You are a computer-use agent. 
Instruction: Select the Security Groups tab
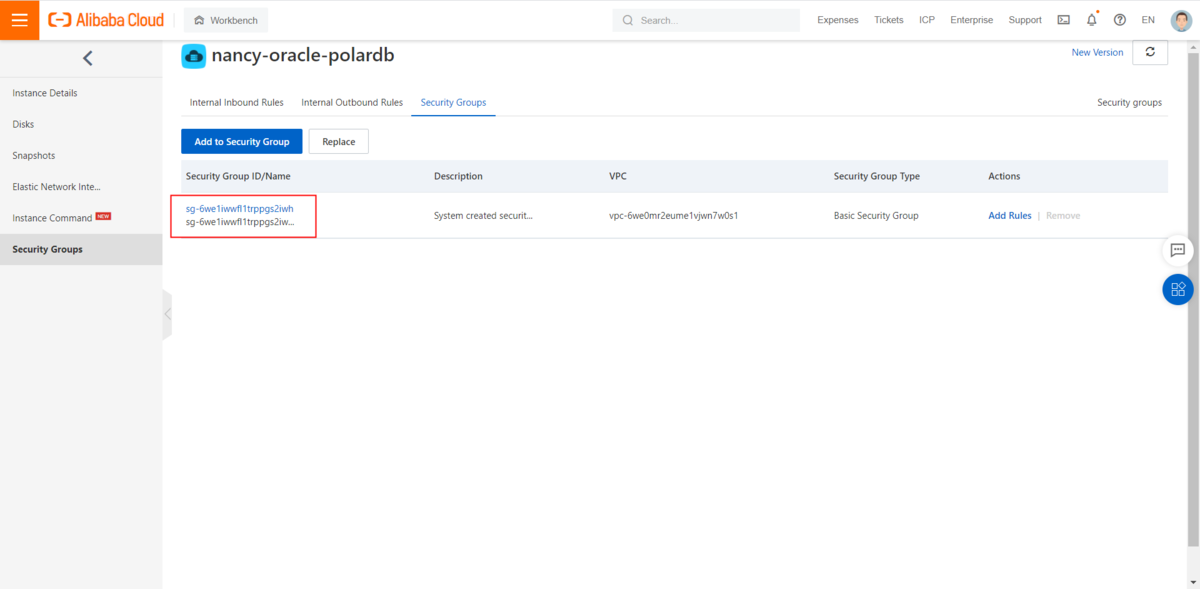(x=453, y=102)
